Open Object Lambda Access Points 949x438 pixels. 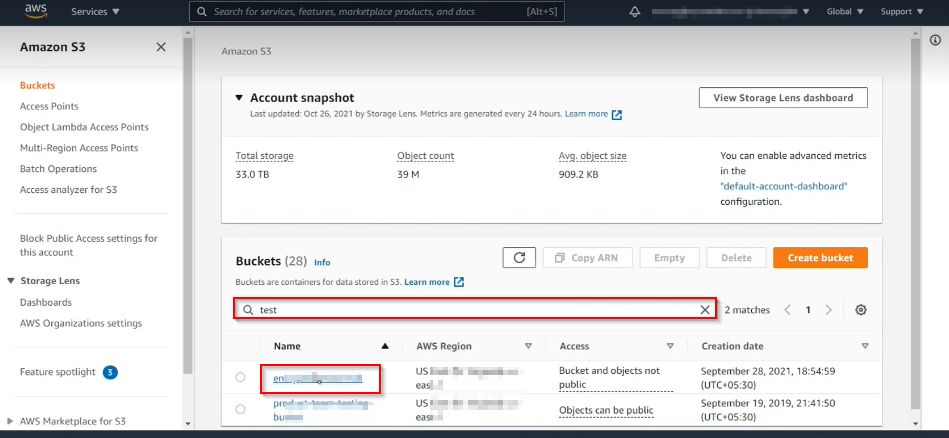(84, 127)
